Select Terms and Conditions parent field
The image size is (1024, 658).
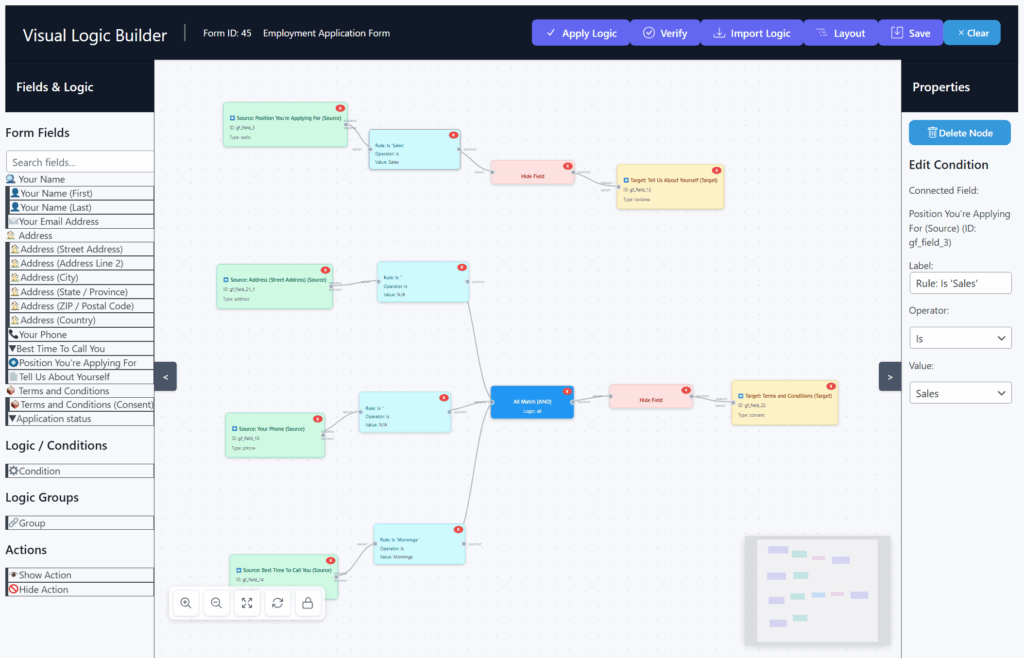(80, 390)
